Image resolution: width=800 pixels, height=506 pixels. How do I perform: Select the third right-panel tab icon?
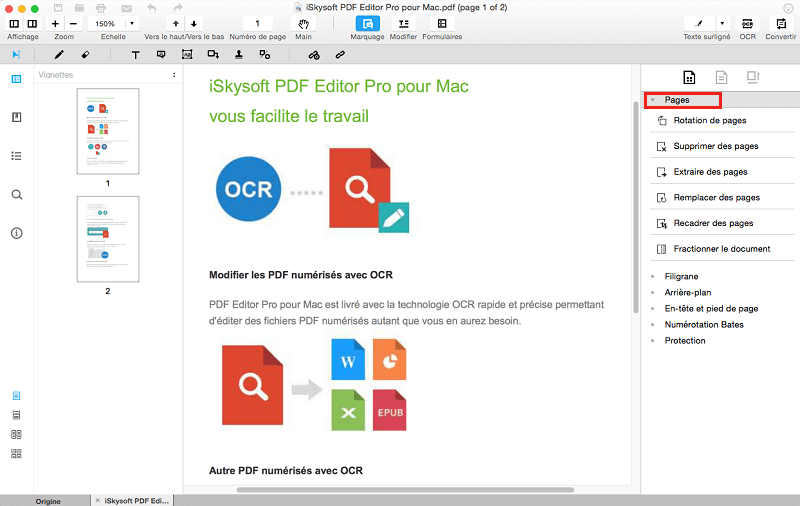(753, 77)
